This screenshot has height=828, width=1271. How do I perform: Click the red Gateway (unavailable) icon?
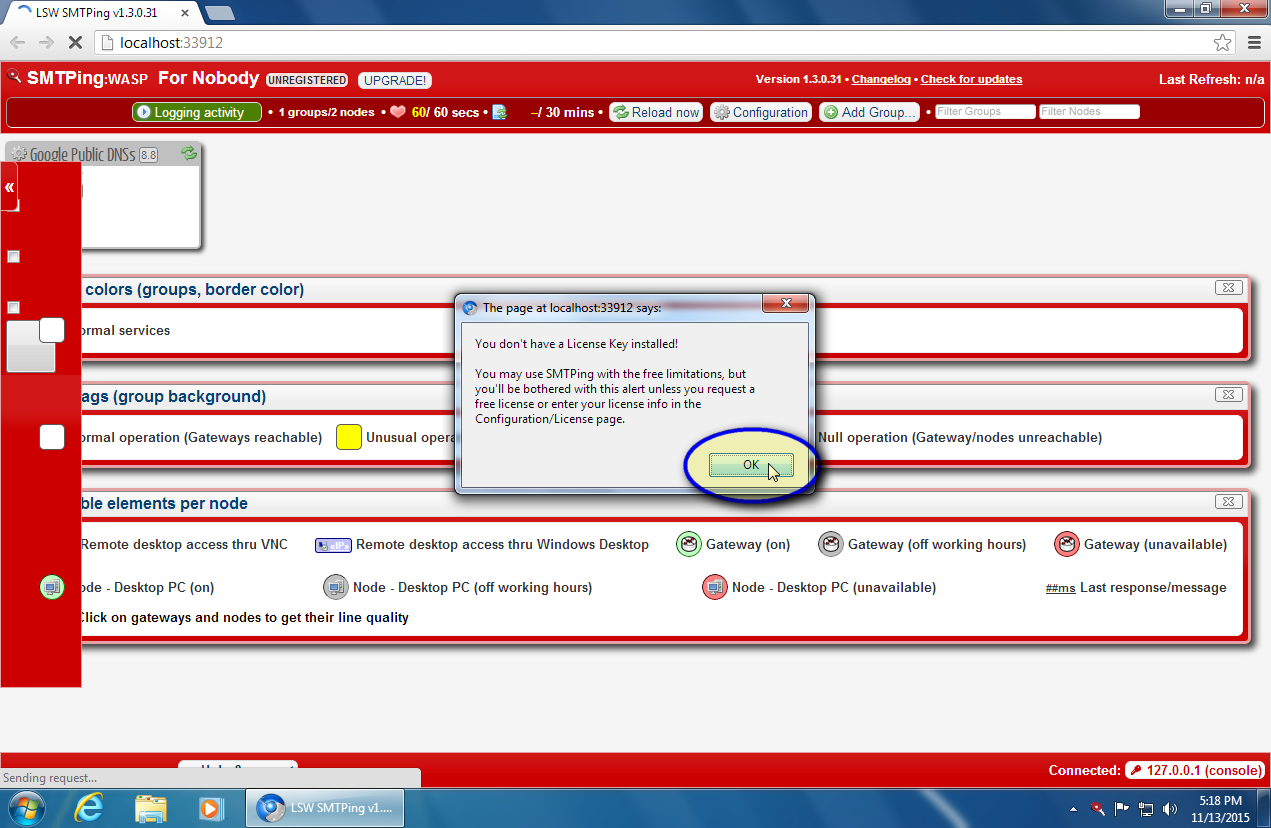(x=1067, y=544)
